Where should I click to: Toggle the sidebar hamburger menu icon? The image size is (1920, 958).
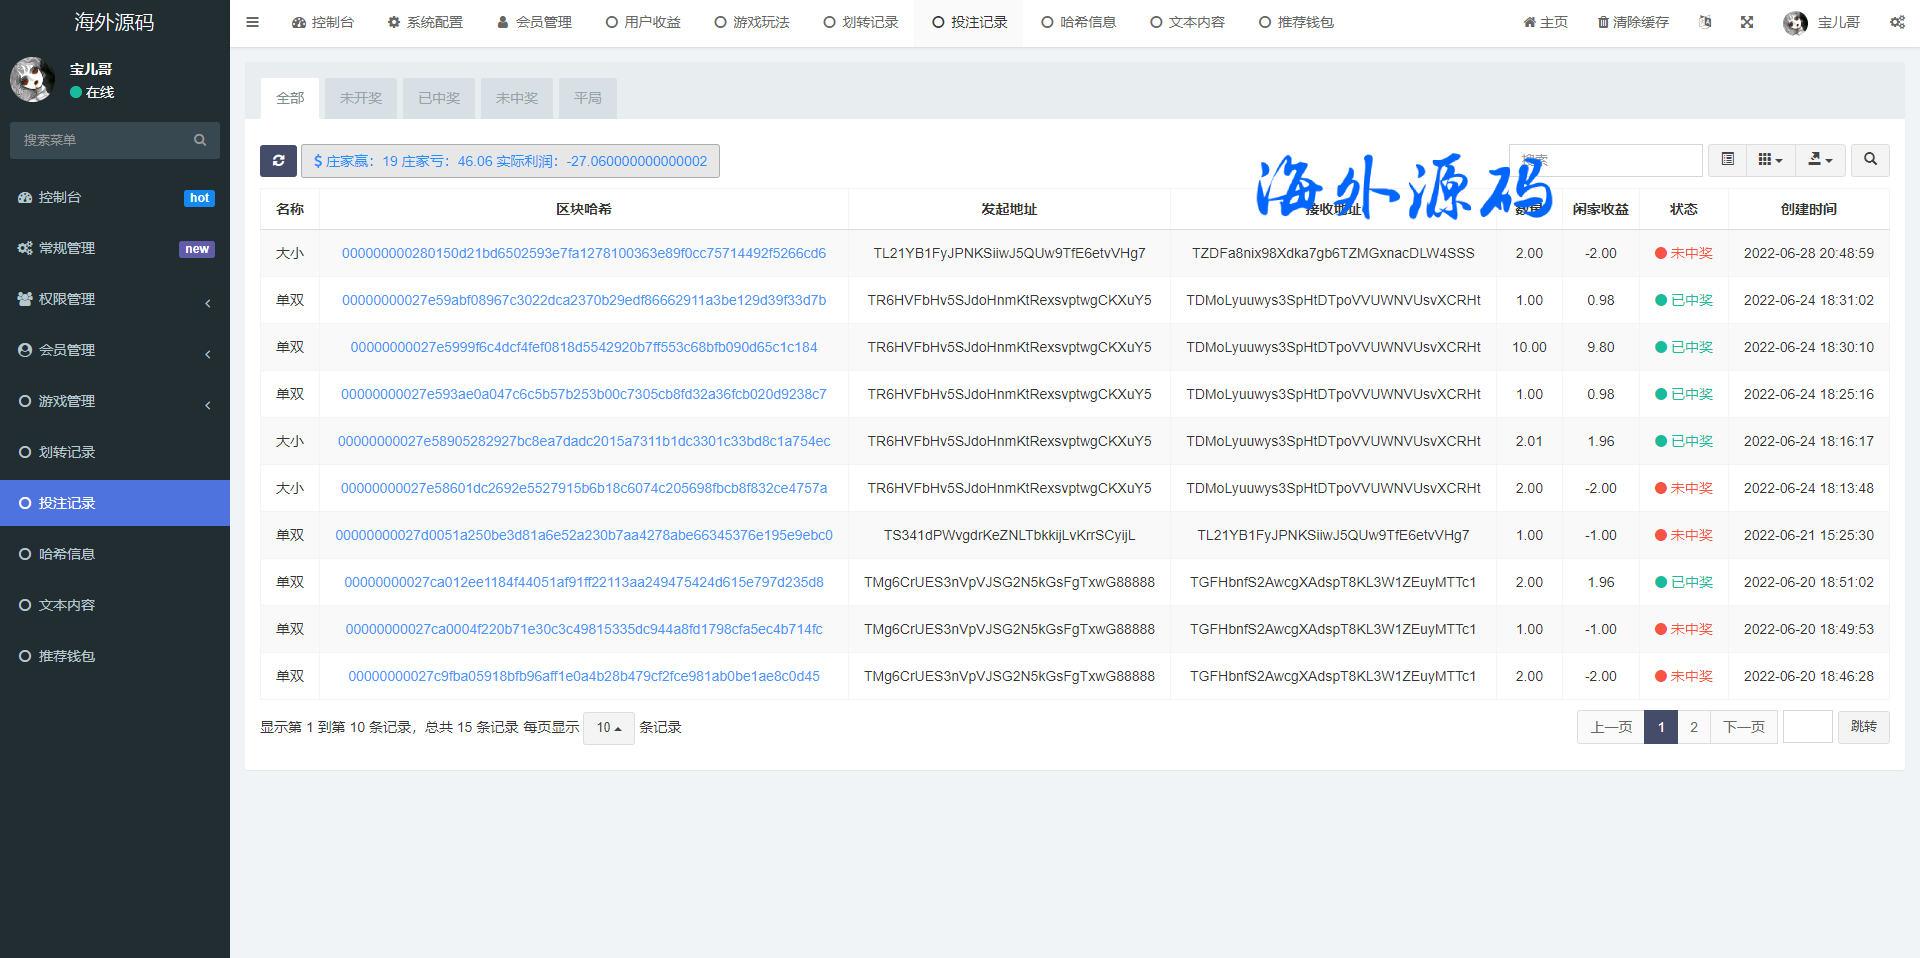253,22
